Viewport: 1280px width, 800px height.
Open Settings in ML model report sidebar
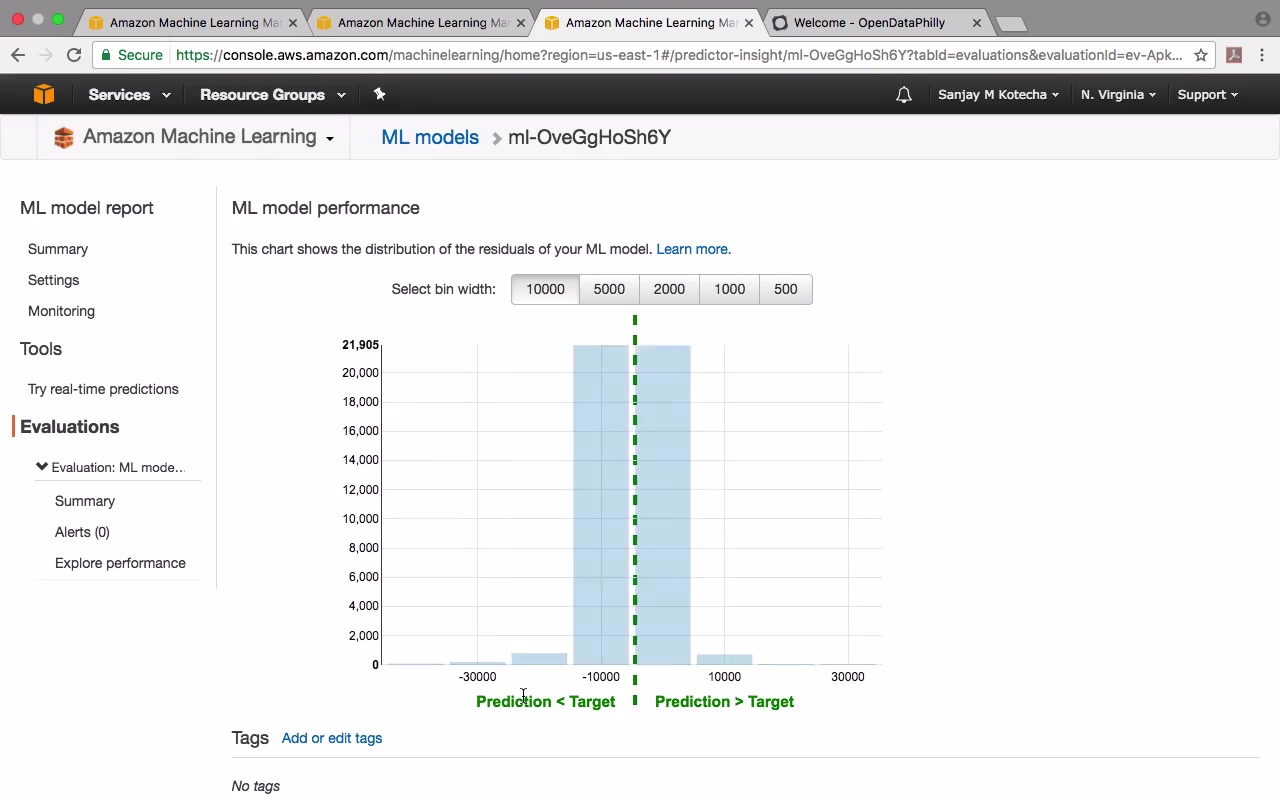pyautogui.click(x=53, y=280)
